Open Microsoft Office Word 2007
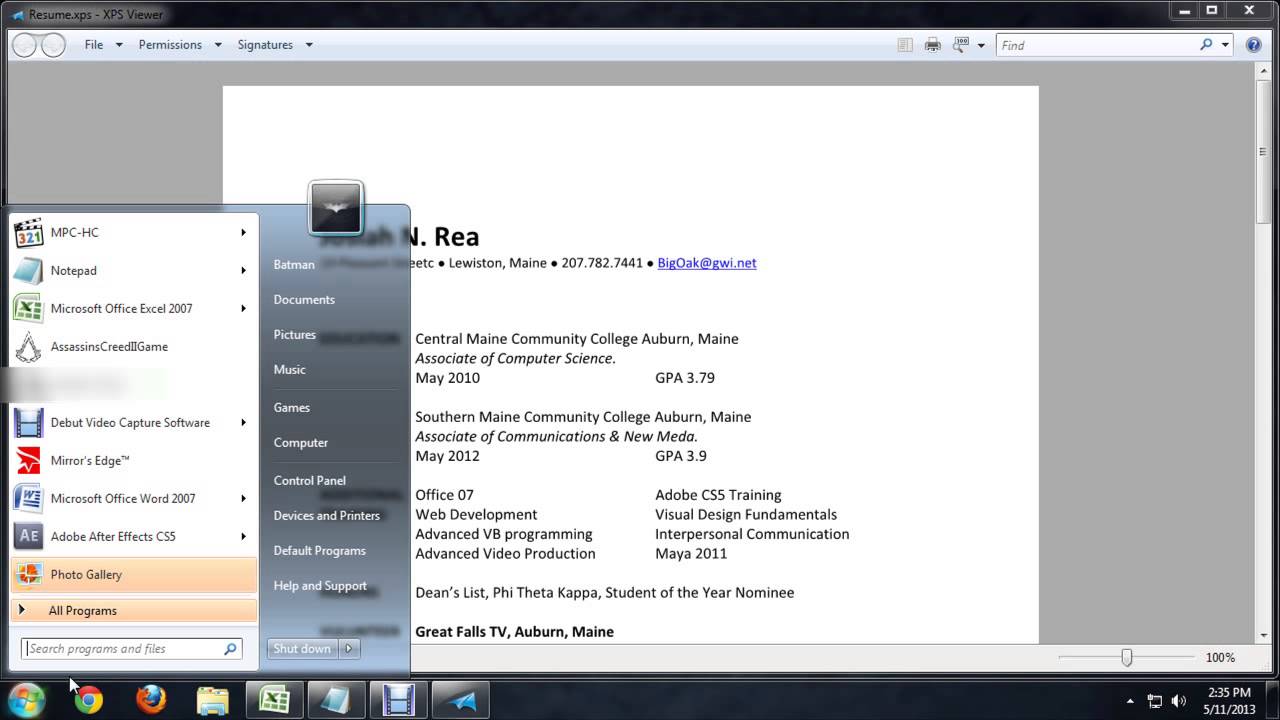Screen dimensions: 1280x720 click(133, 498)
